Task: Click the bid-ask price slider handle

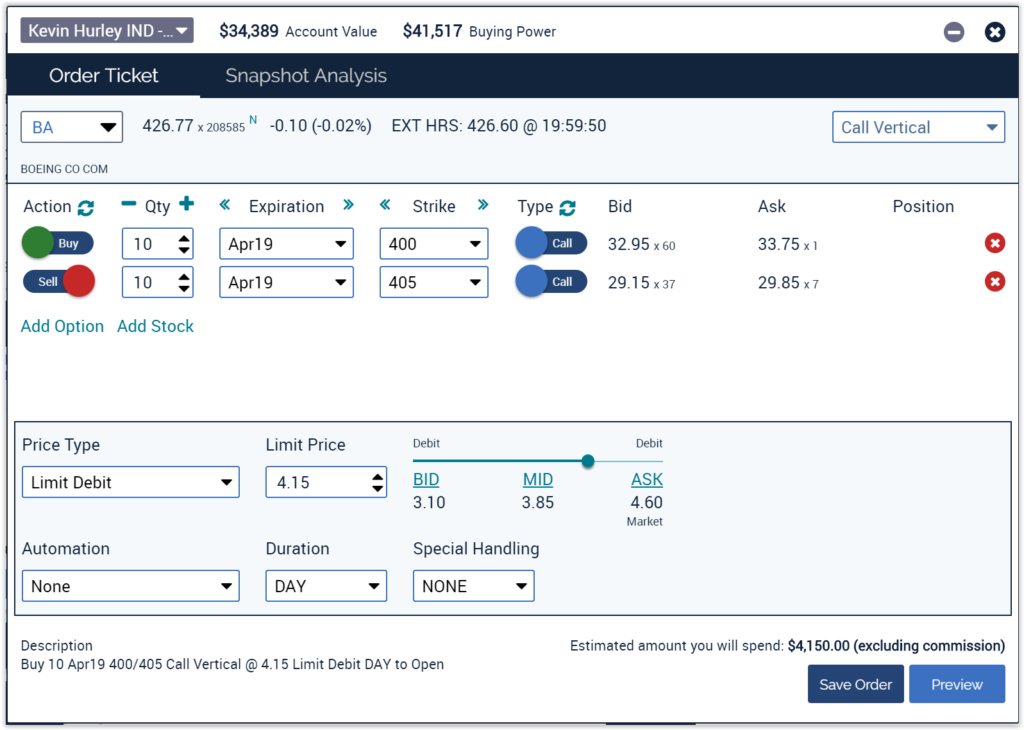Action: coord(588,461)
